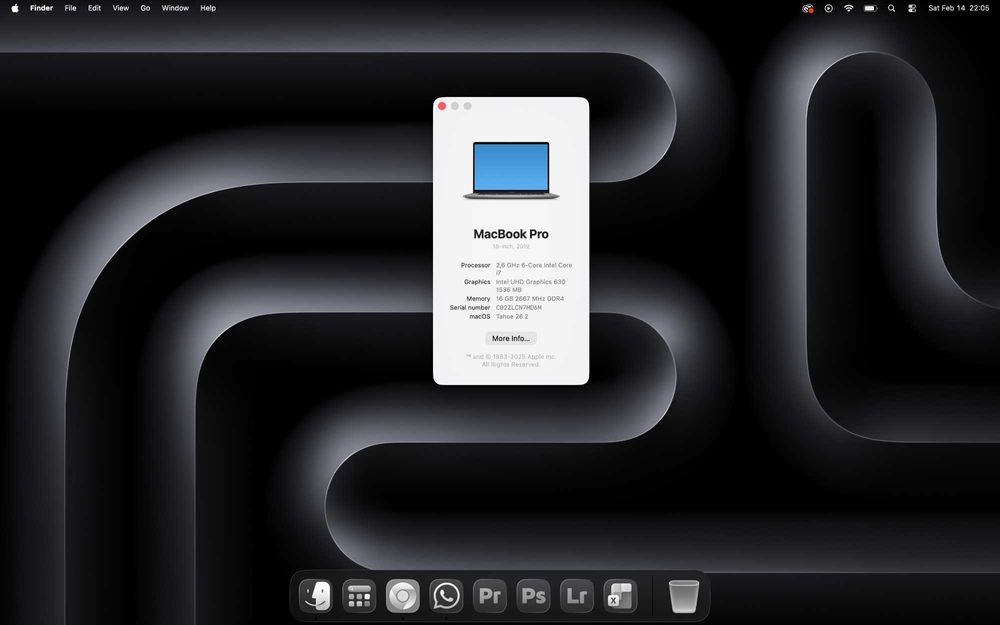The width and height of the screenshot is (1000, 625).
Task: Launch Adobe Premiere Pro from Dock
Action: (x=489, y=596)
